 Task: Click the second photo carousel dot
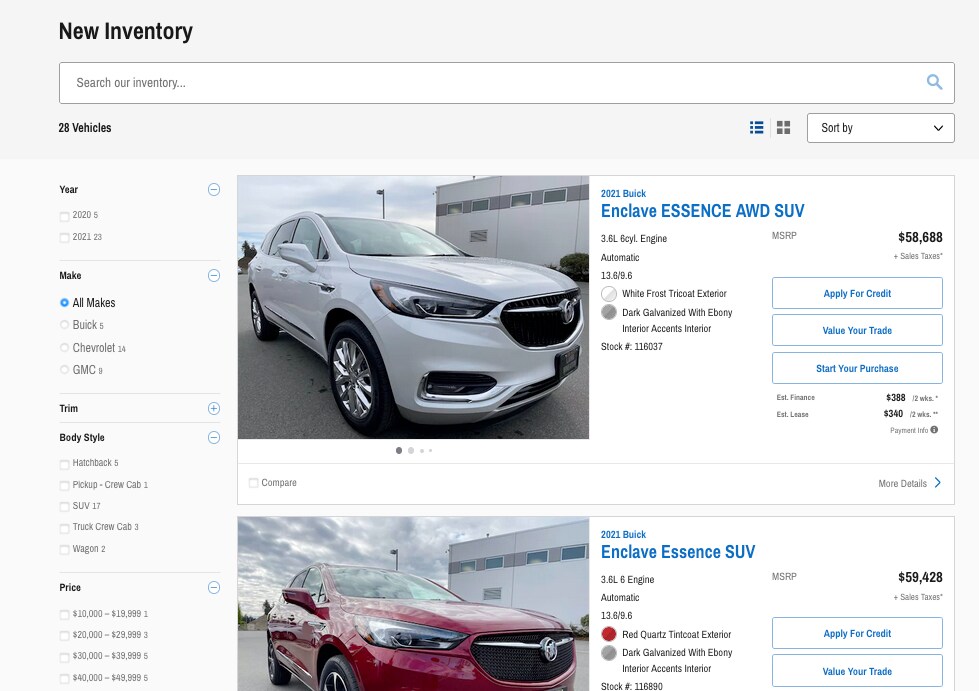(x=411, y=450)
